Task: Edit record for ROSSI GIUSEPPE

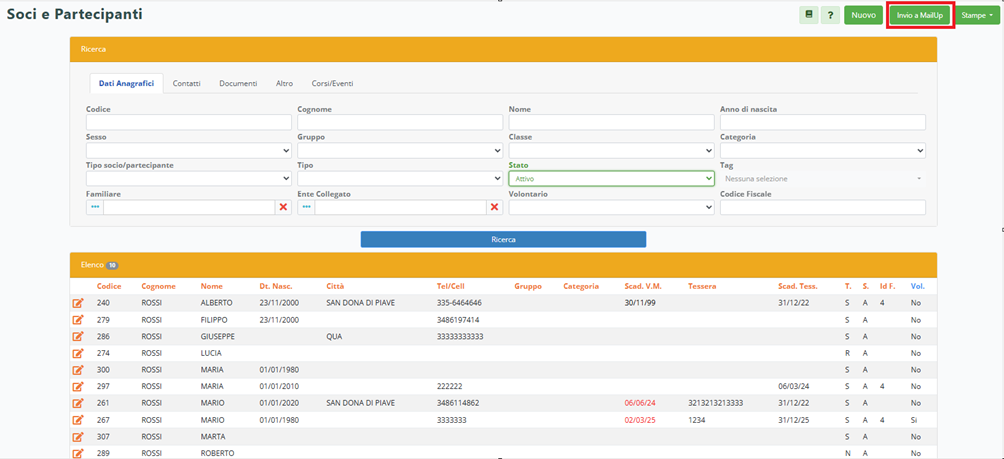Action: pyautogui.click(x=78, y=337)
